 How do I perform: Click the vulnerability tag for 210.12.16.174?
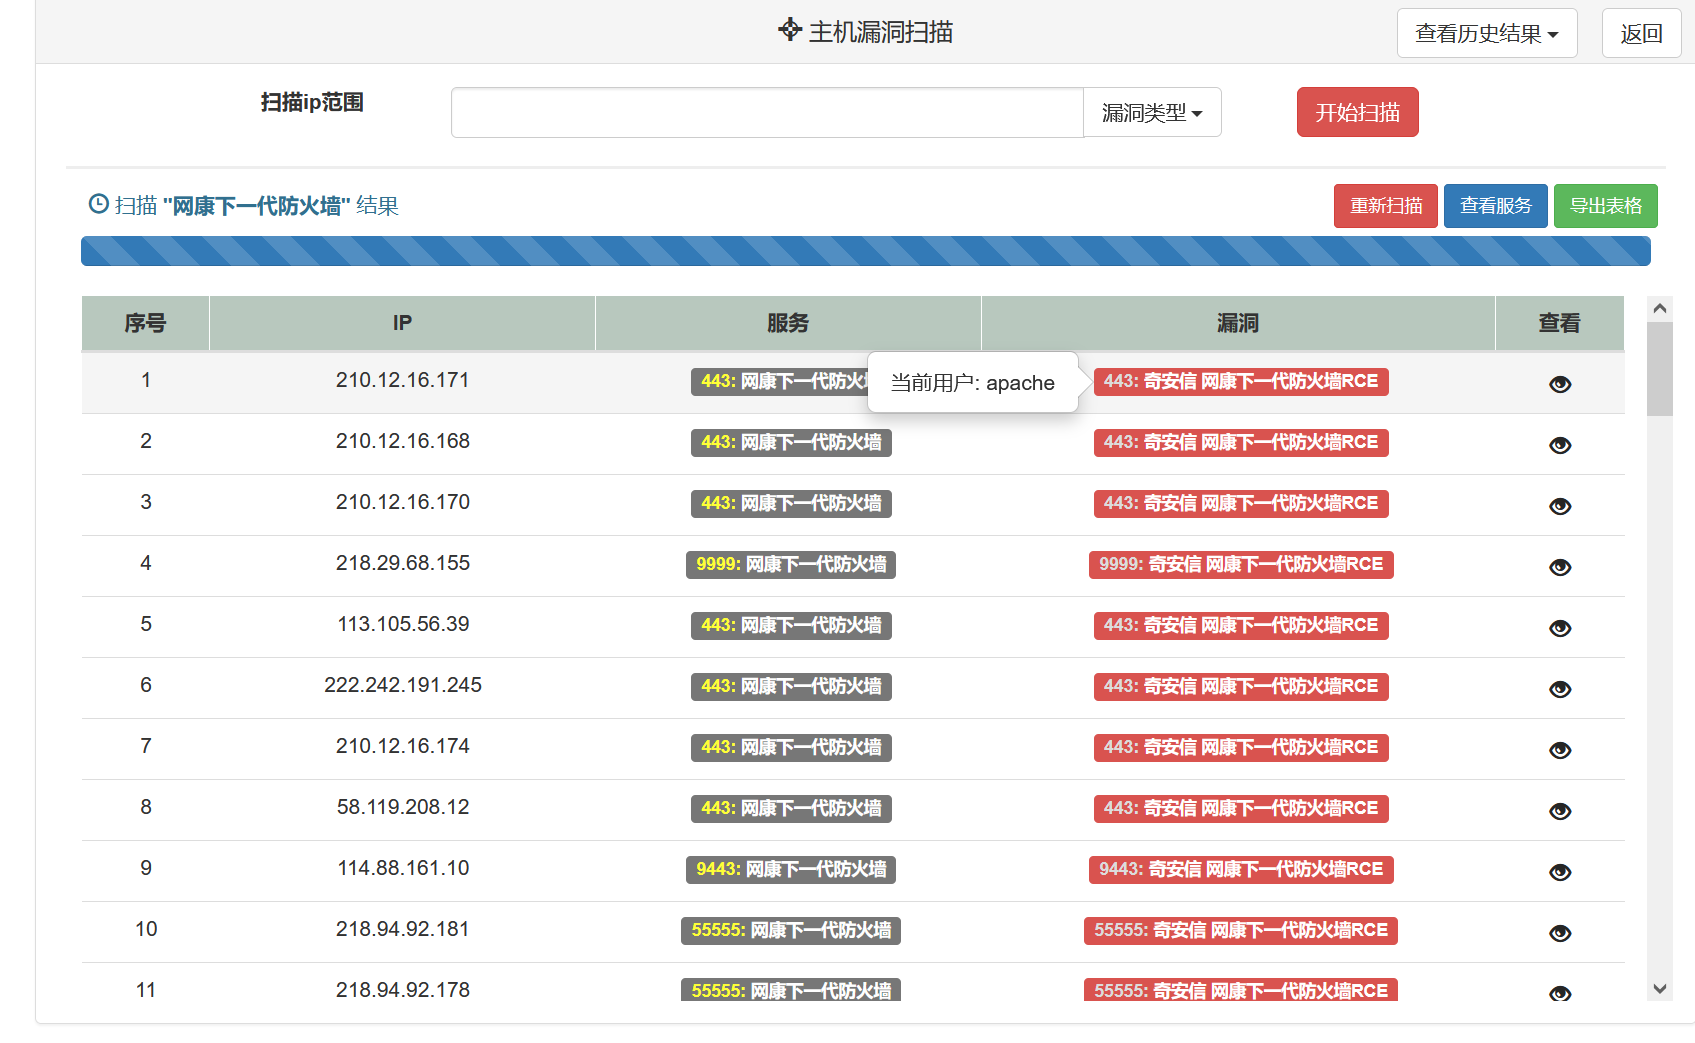(x=1241, y=747)
